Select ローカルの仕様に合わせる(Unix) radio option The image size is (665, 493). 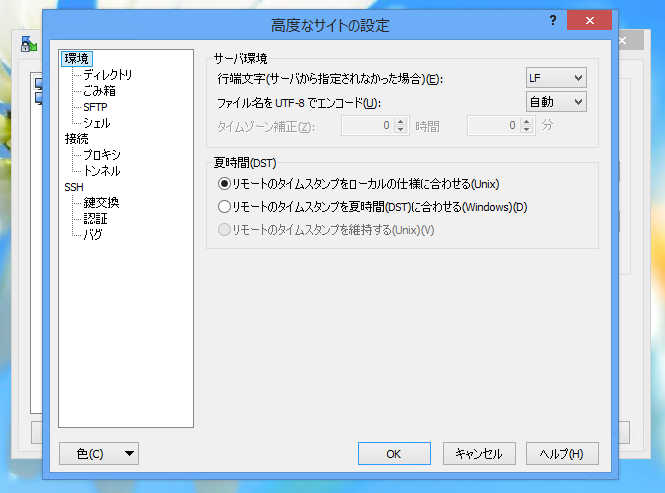tap(224, 184)
